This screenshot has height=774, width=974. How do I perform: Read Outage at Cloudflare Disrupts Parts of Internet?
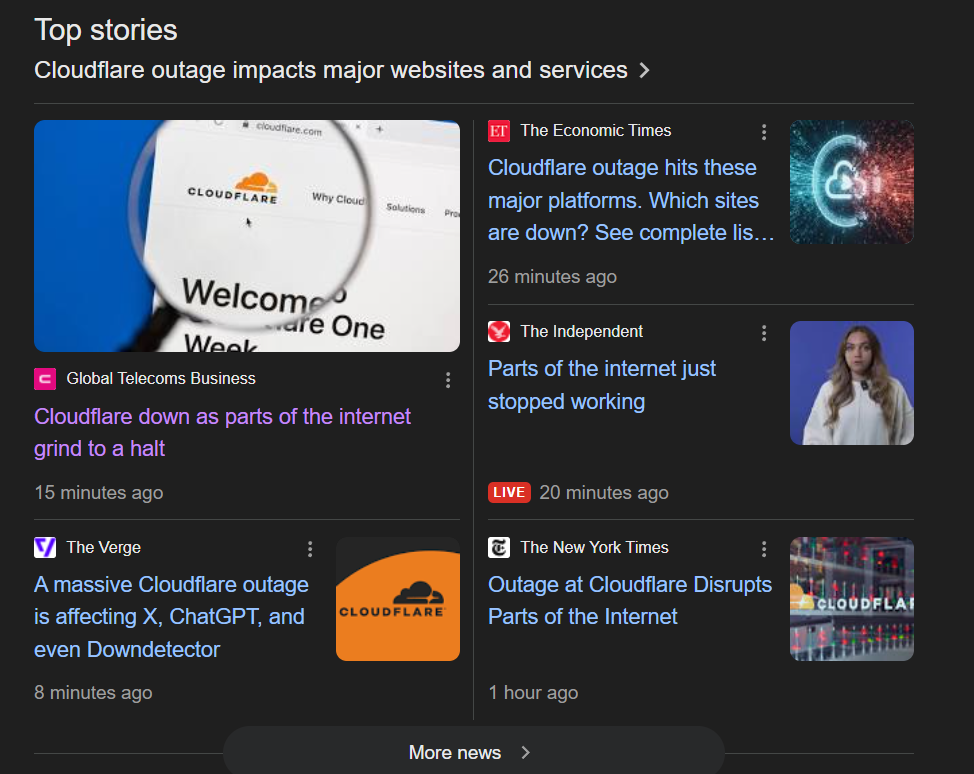click(x=630, y=601)
